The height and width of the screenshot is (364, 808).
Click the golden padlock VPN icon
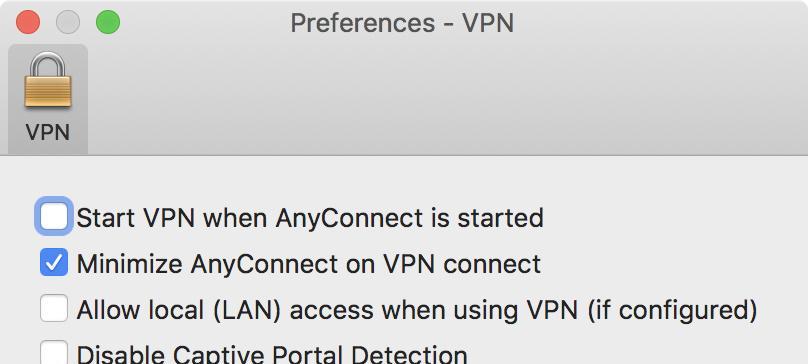click(x=48, y=81)
